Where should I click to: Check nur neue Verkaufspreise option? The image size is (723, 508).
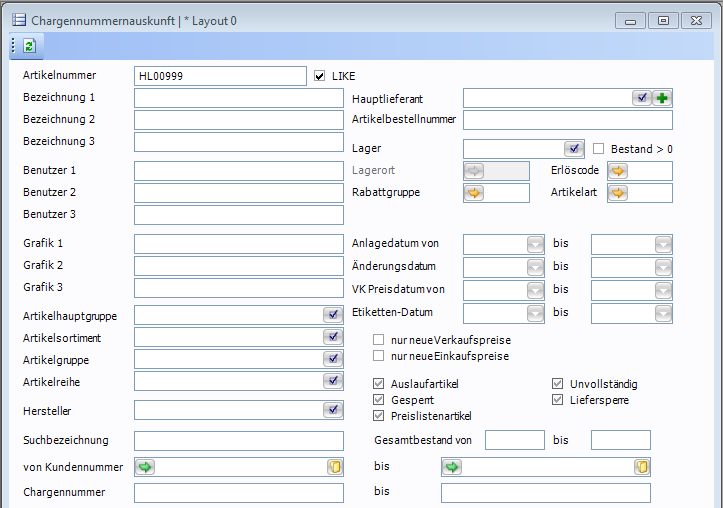[379, 340]
